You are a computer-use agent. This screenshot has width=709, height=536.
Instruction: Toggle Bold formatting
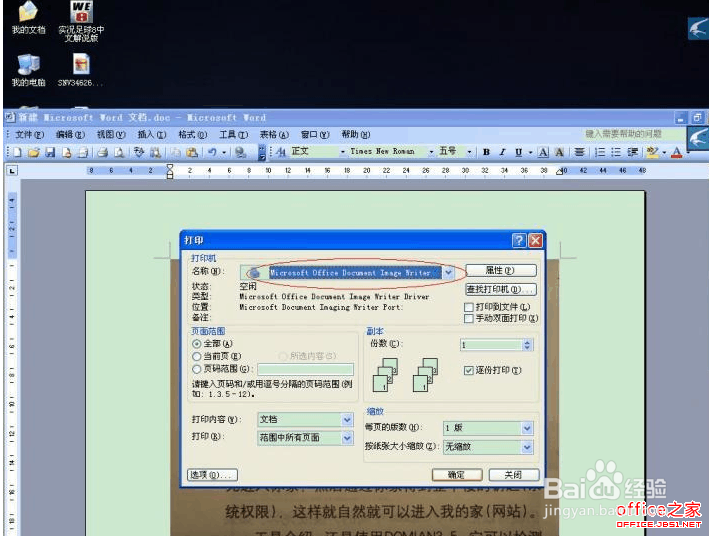point(486,152)
